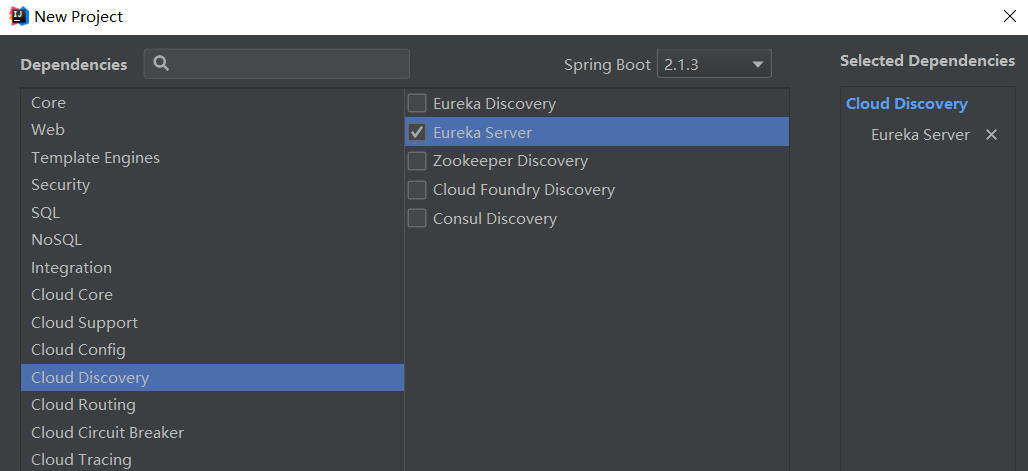Viewport: 1028px width, 471px height.
Task: Close the New Project dialog
Action: pos(1010,16)
